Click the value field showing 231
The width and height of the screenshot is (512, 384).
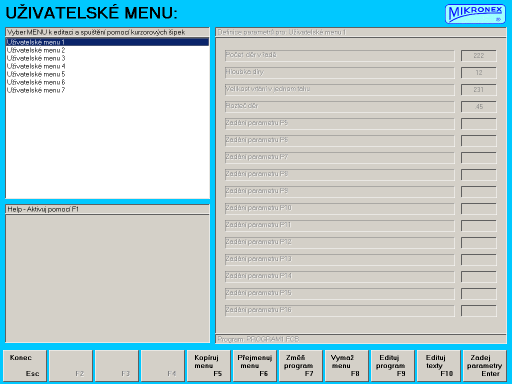(x=479, y=90)
